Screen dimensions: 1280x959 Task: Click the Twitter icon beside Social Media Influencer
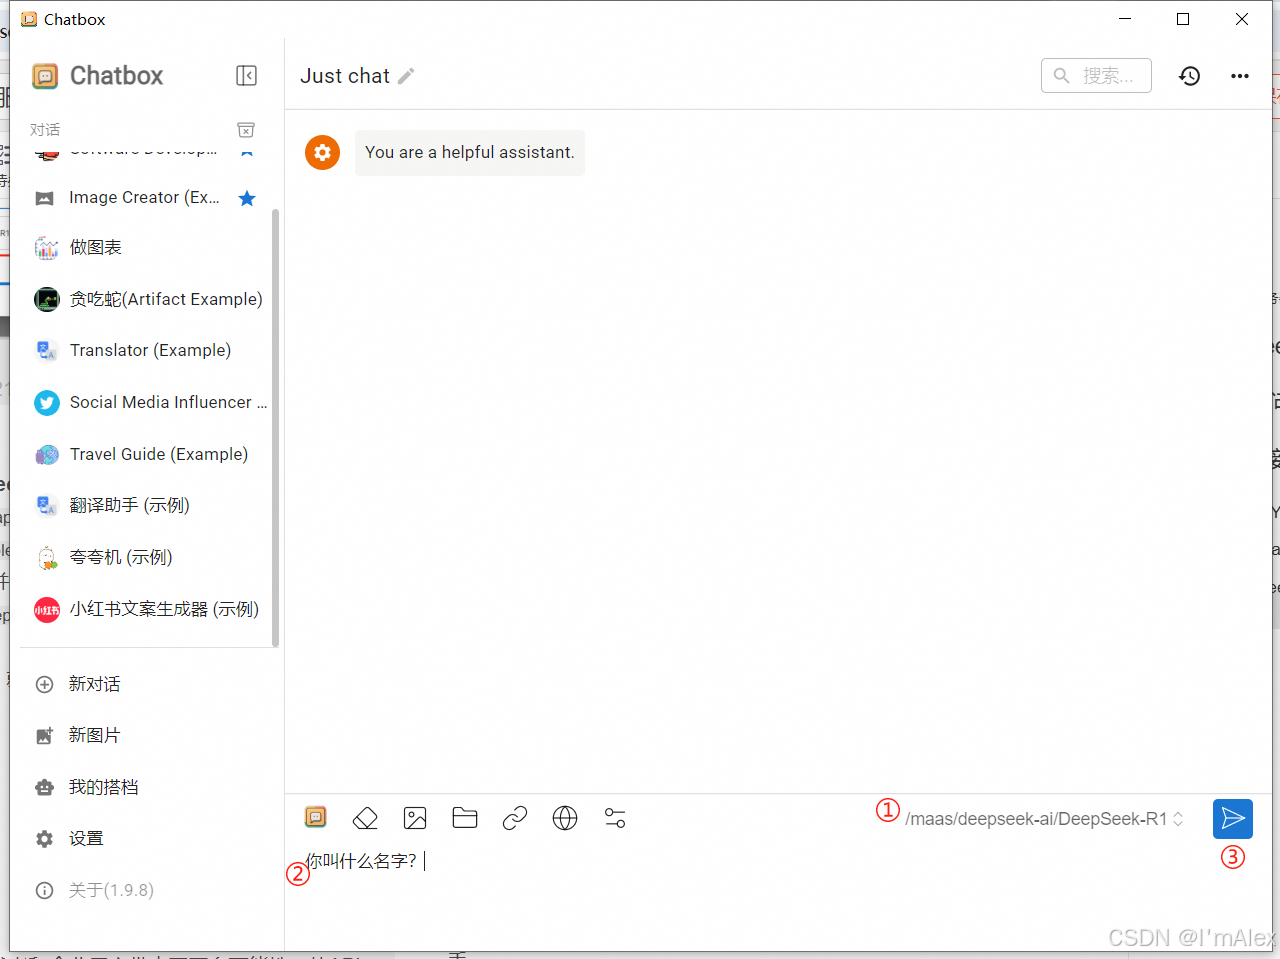[x=47, y=403]
